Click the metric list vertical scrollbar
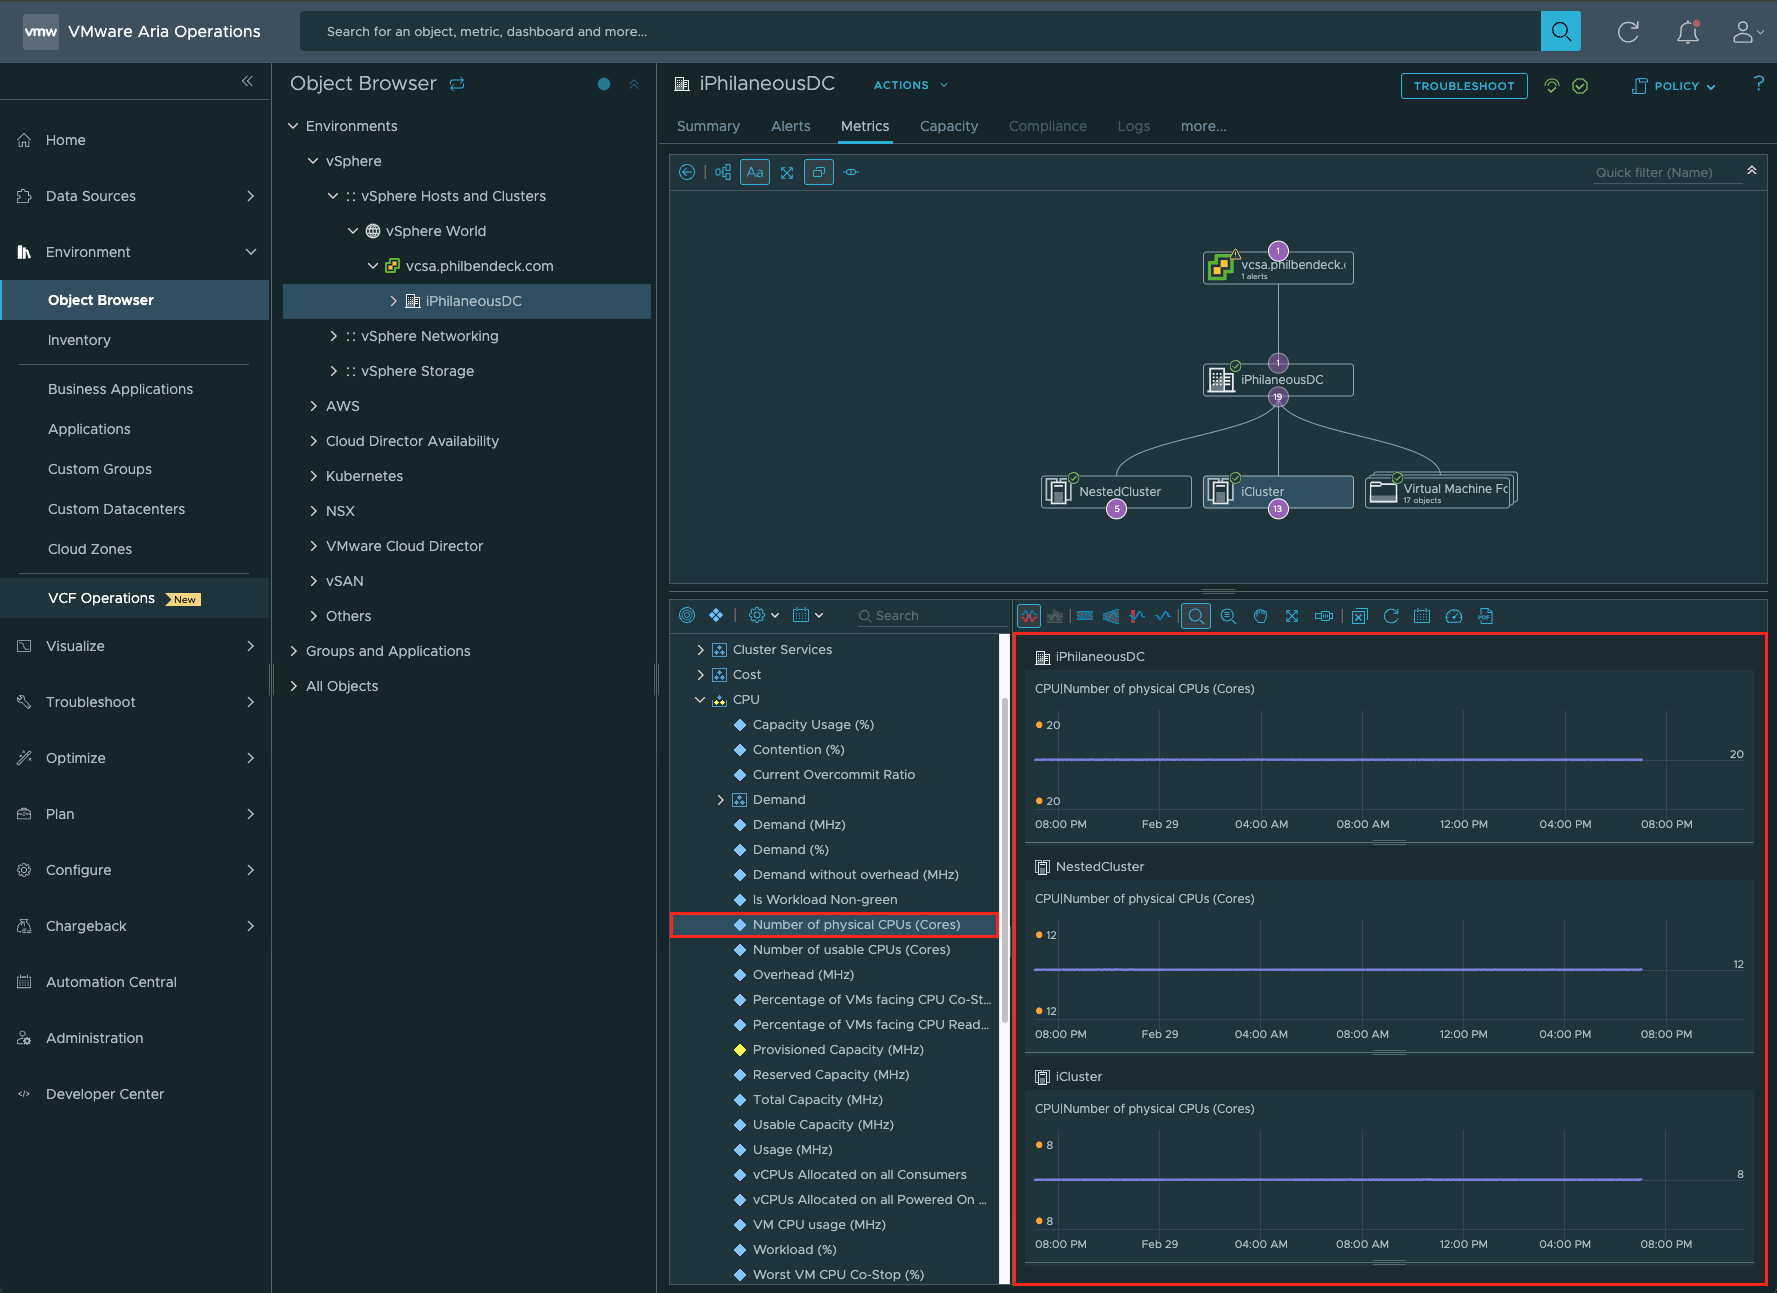 (x=1004, y=860)
